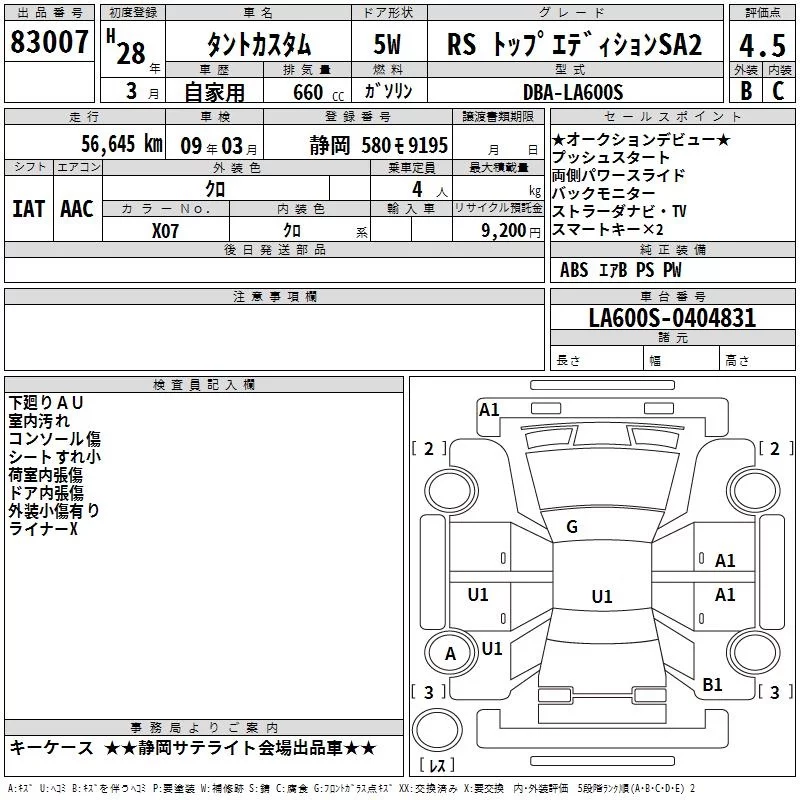Click the オークションデビュー headline

641,140
